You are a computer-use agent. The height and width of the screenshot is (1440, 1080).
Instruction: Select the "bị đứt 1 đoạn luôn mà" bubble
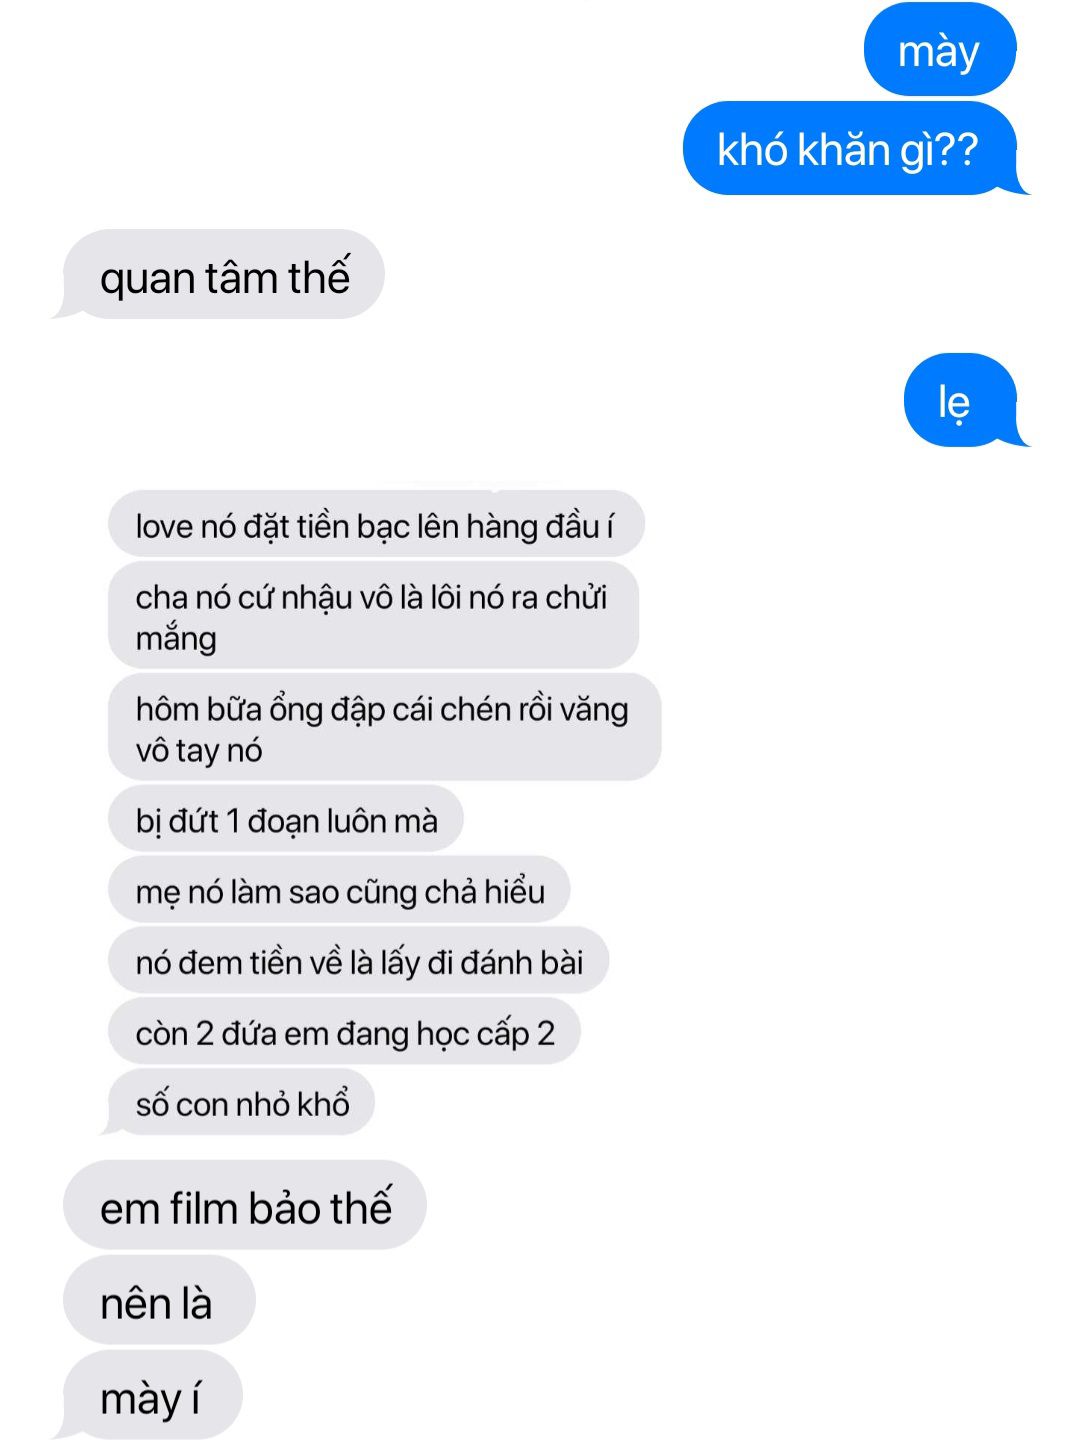click(286, 819)
